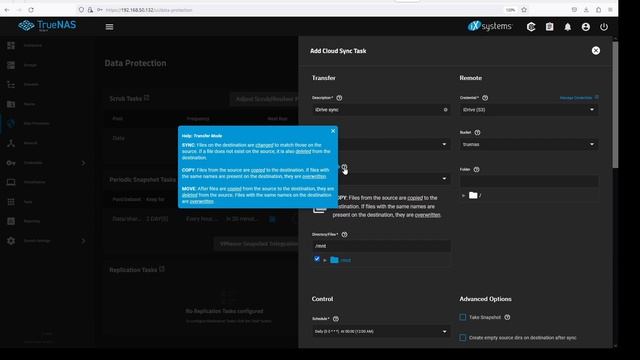Open the Apps grid sidebar icon

pyautogui.click(x=11, y=202)
